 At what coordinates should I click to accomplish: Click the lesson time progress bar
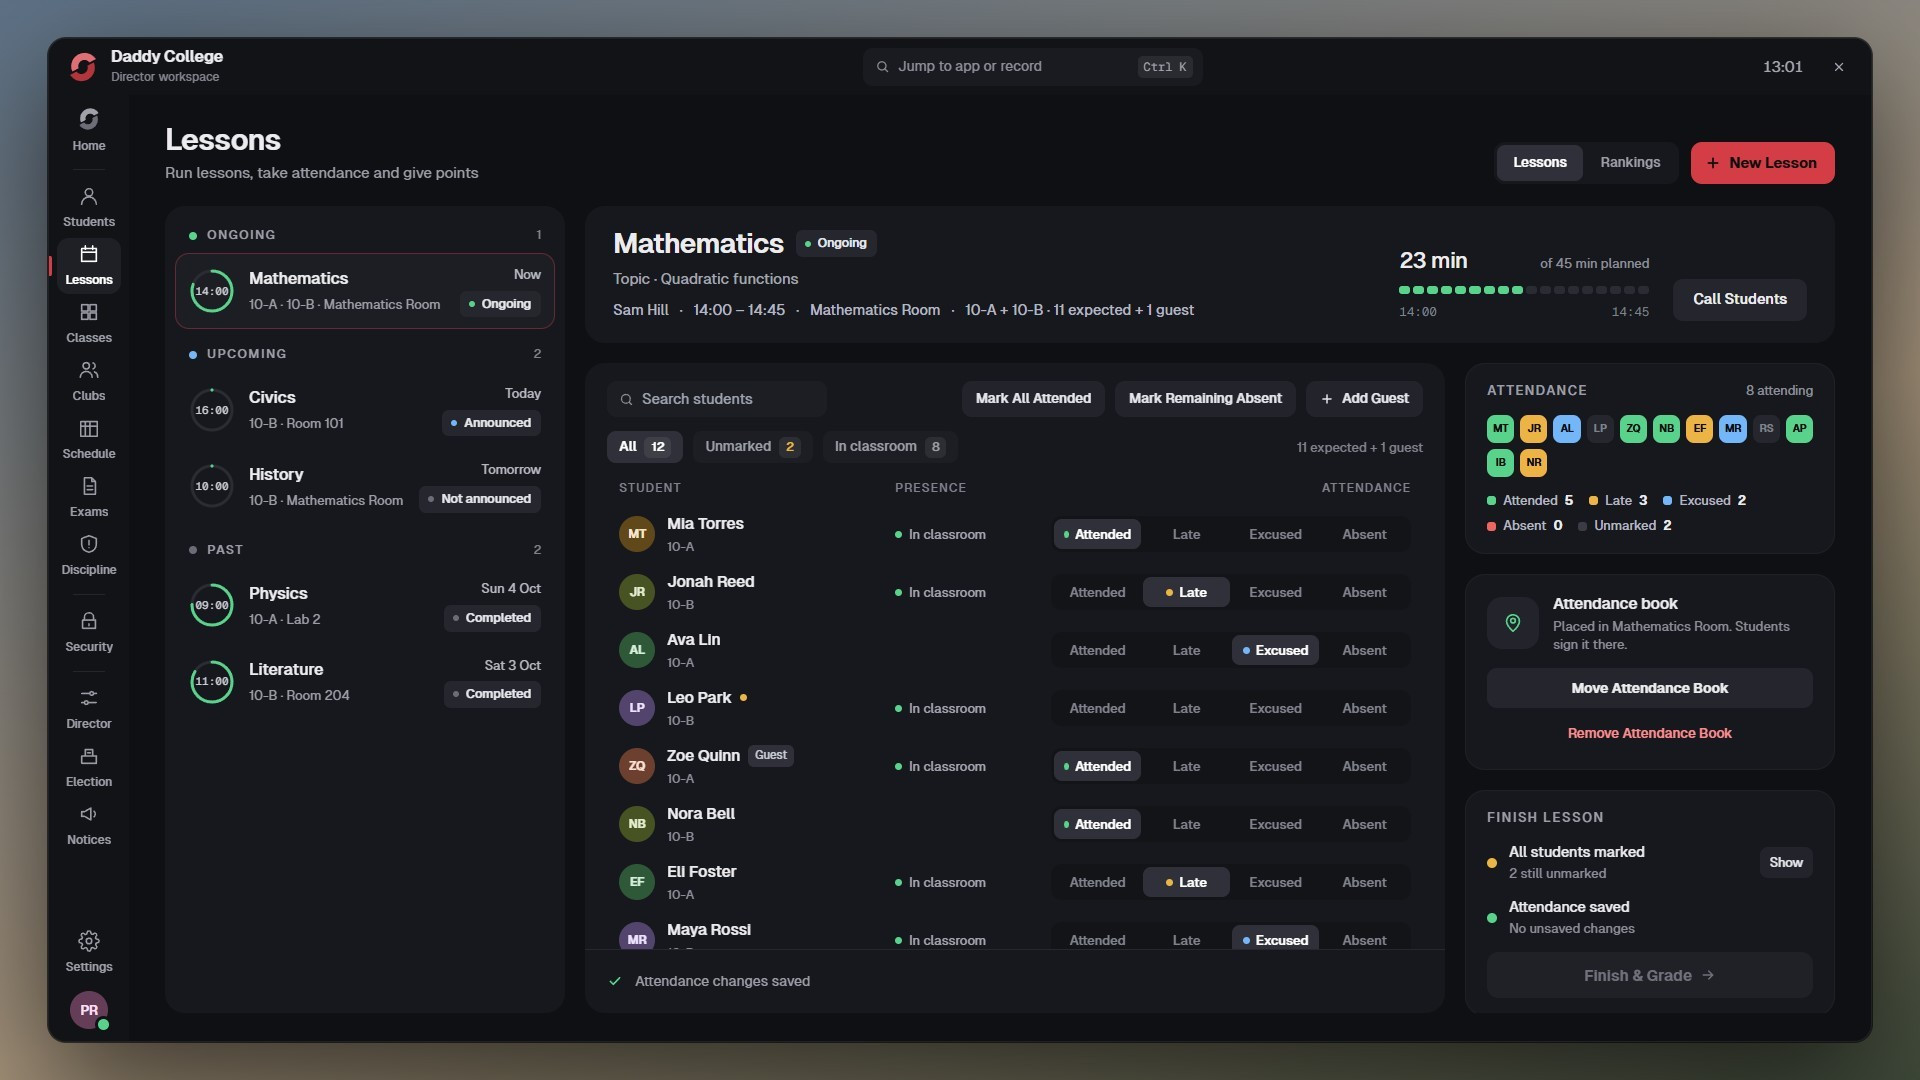click(x=1524, y=290)
